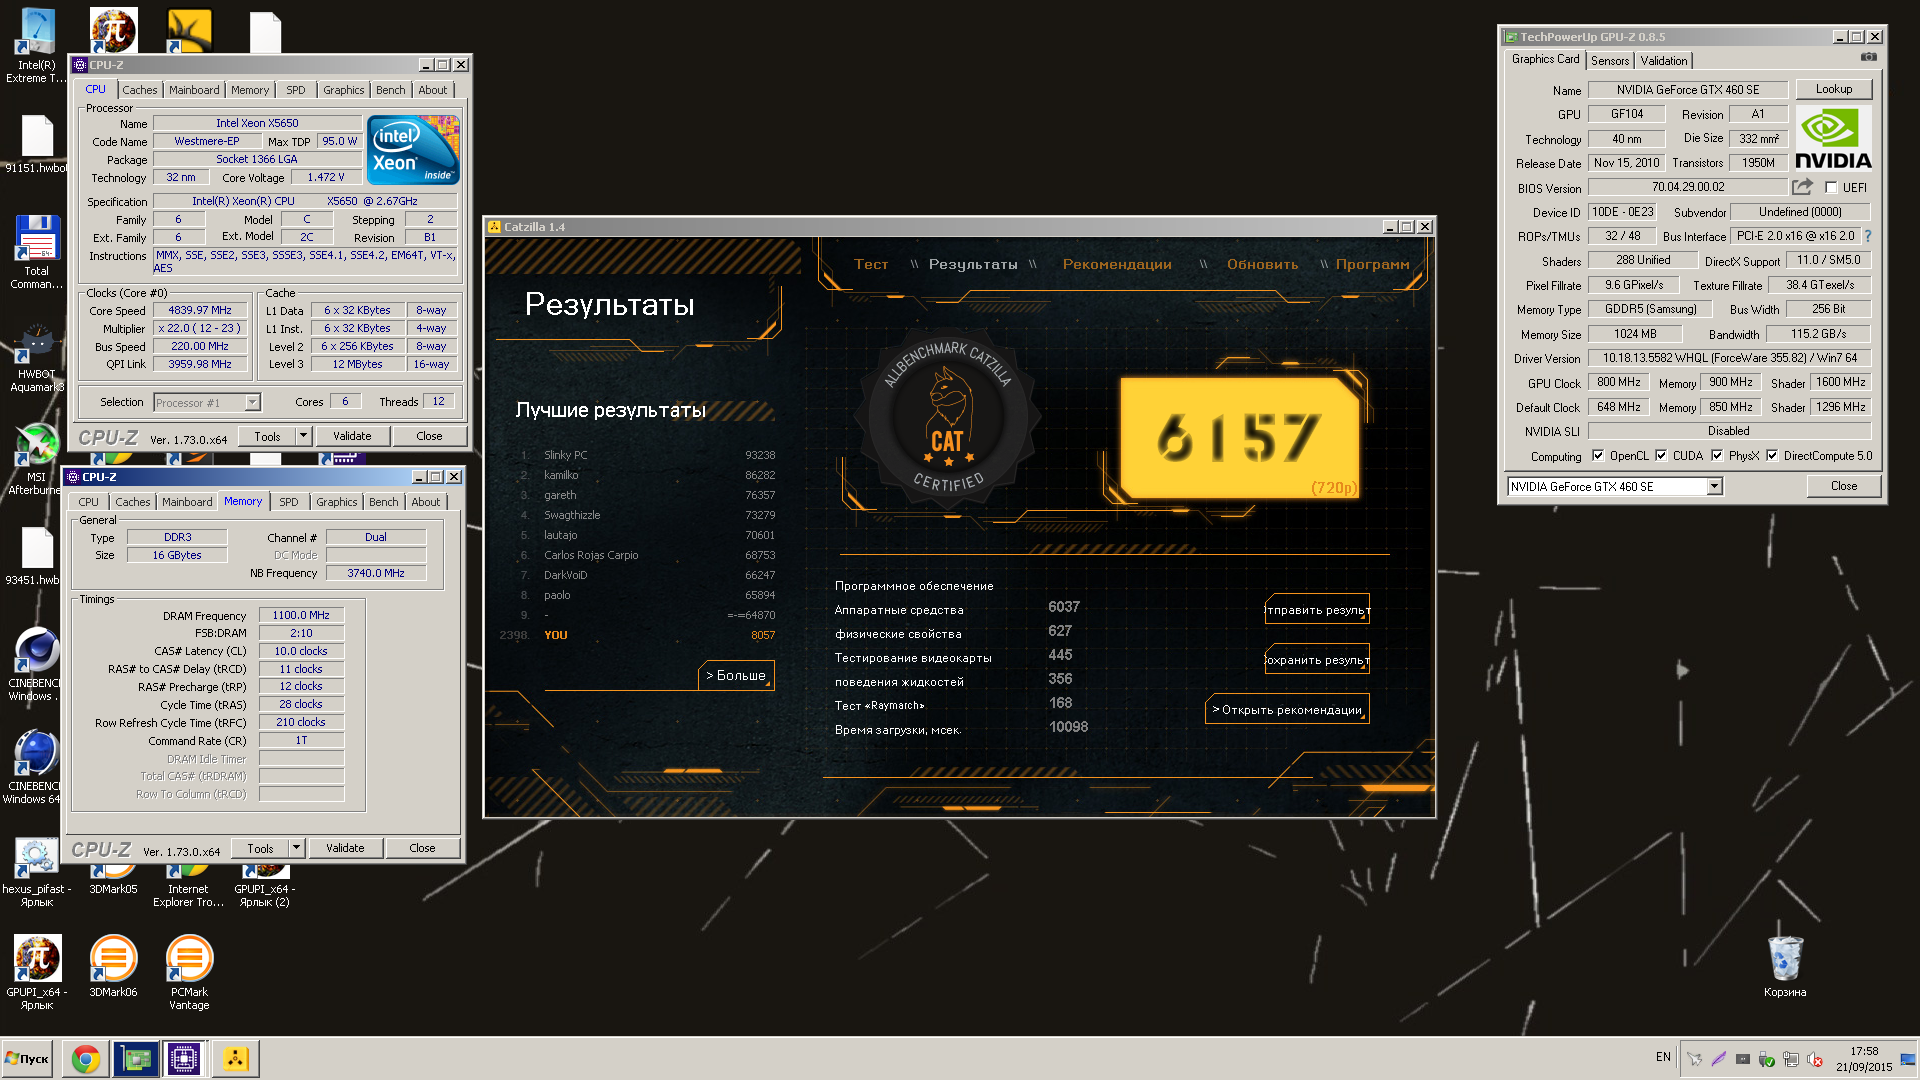
Task: Open hexus_pifast shortcut icon
Action: 37,872
